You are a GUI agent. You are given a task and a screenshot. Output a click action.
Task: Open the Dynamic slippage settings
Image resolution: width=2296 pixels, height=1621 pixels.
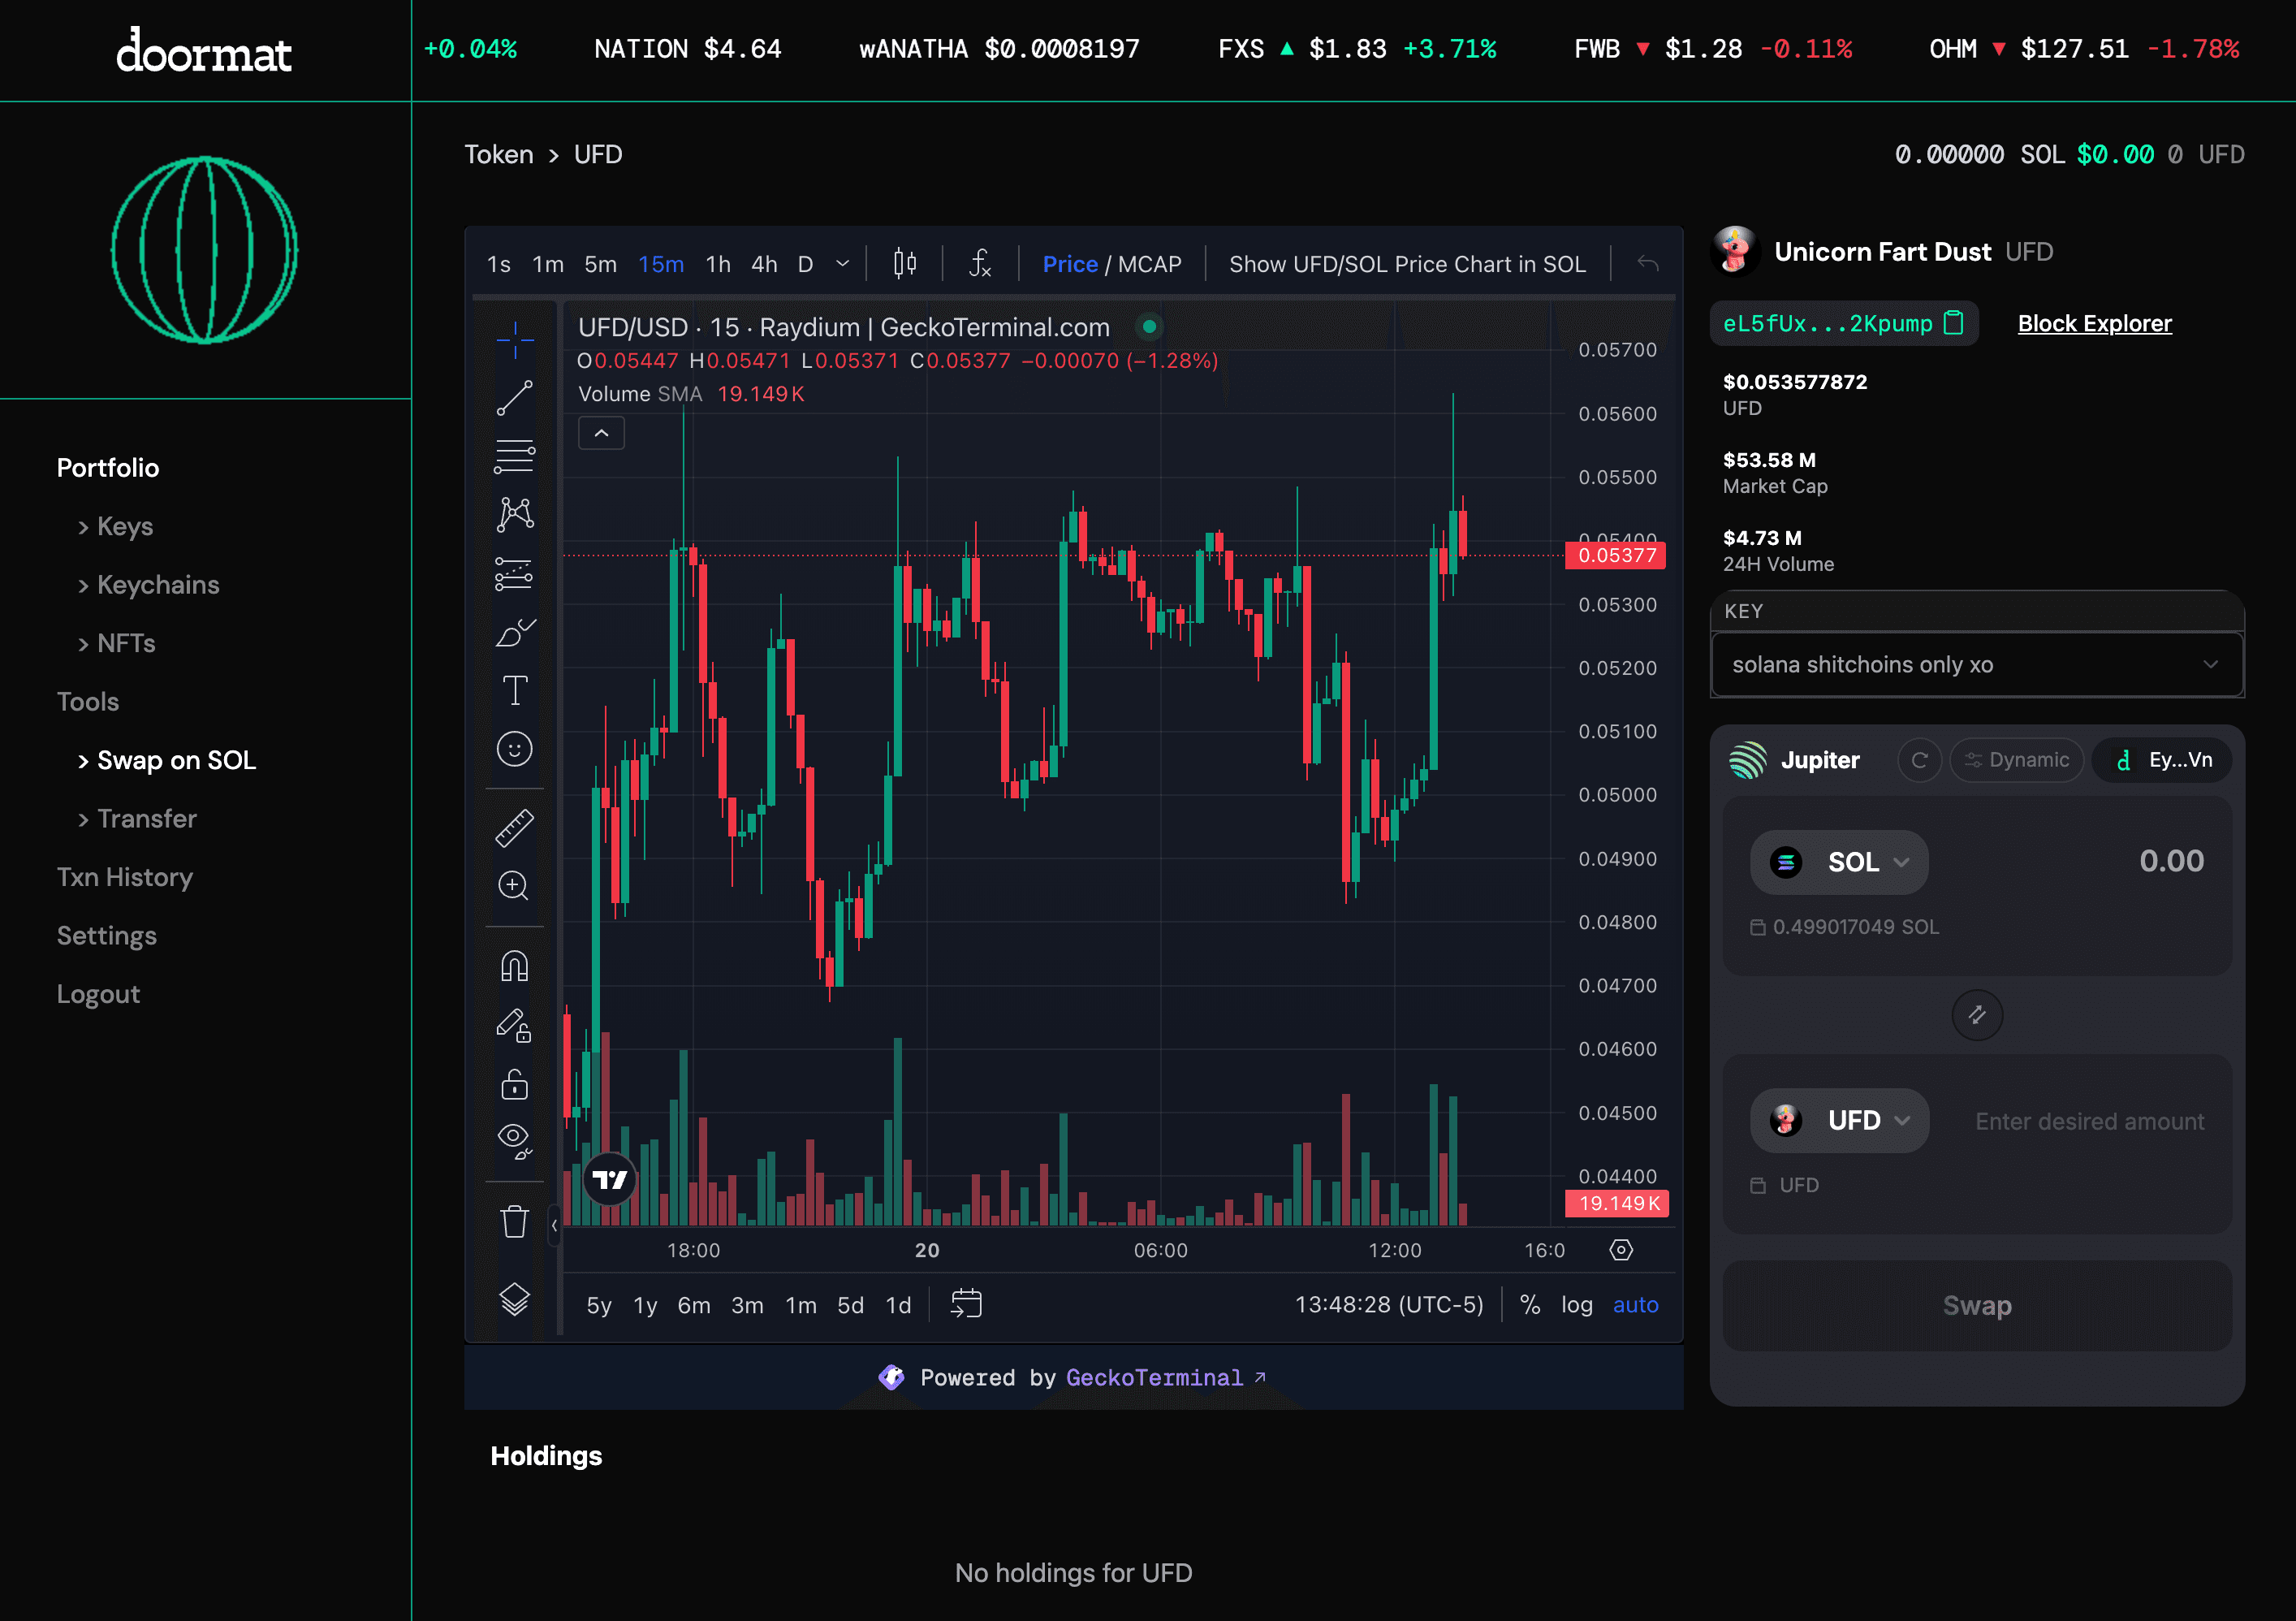coord(2016,760)
